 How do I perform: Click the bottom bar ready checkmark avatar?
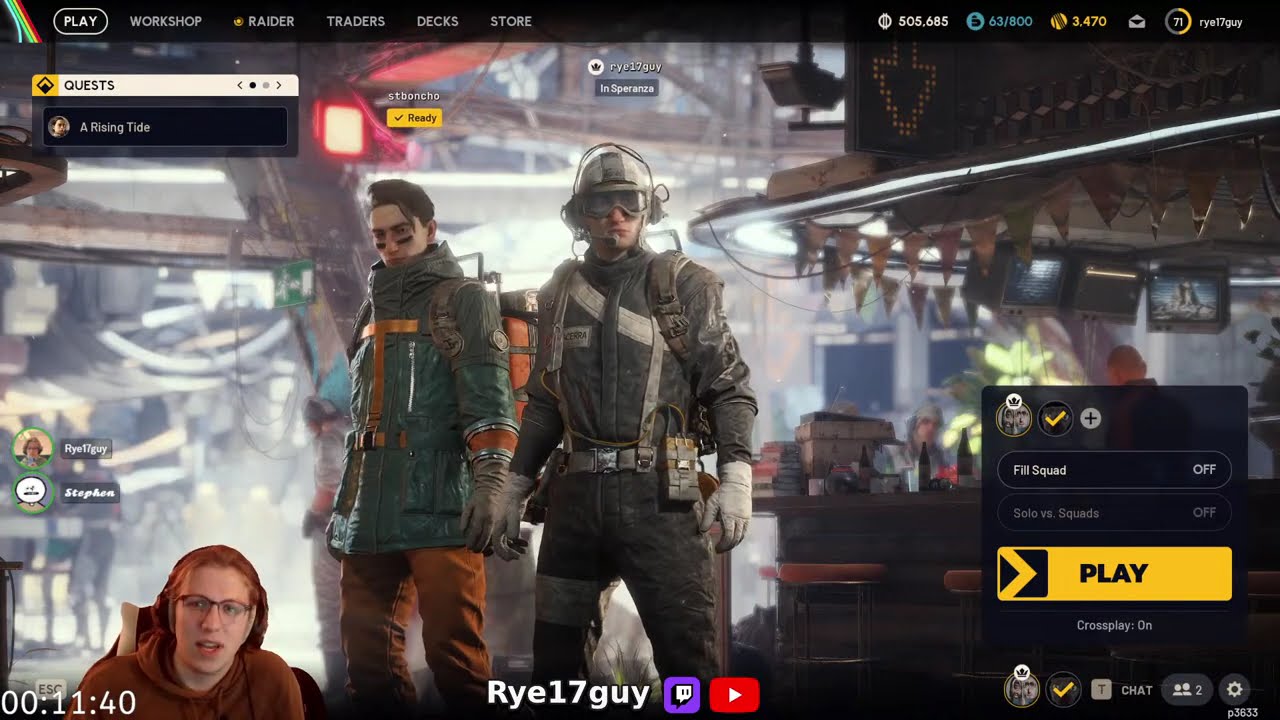pos(1062,689)
